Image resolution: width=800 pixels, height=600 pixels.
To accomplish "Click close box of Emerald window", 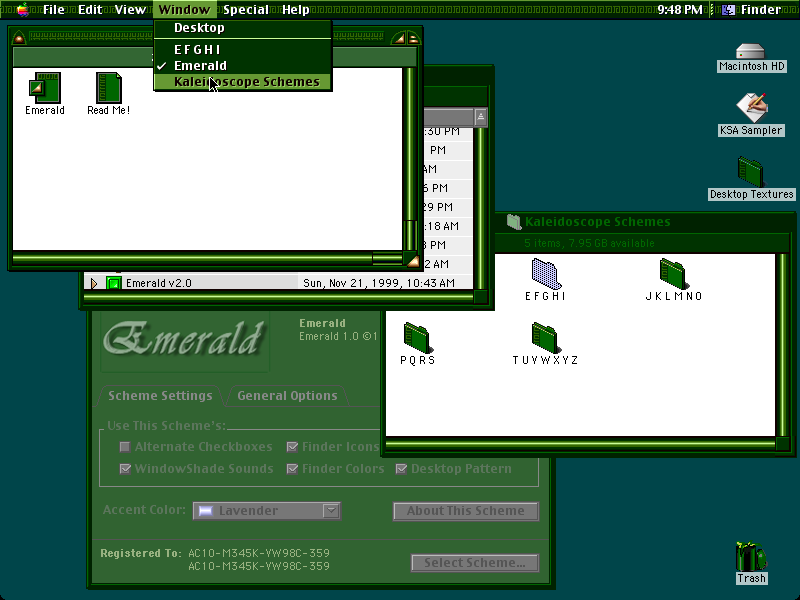I will [19, 38].
